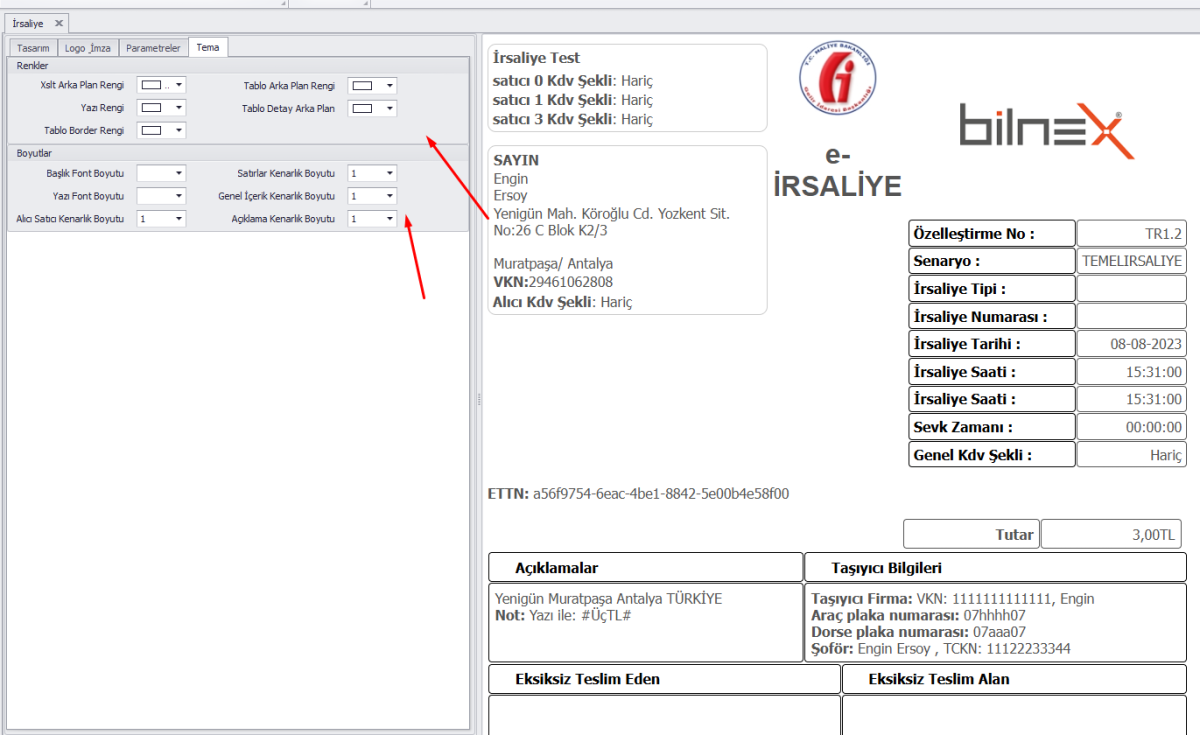Pick the Xslt Arka Plan Rengi color swatch
The image size is (1200, 735).
coord(151,86)
